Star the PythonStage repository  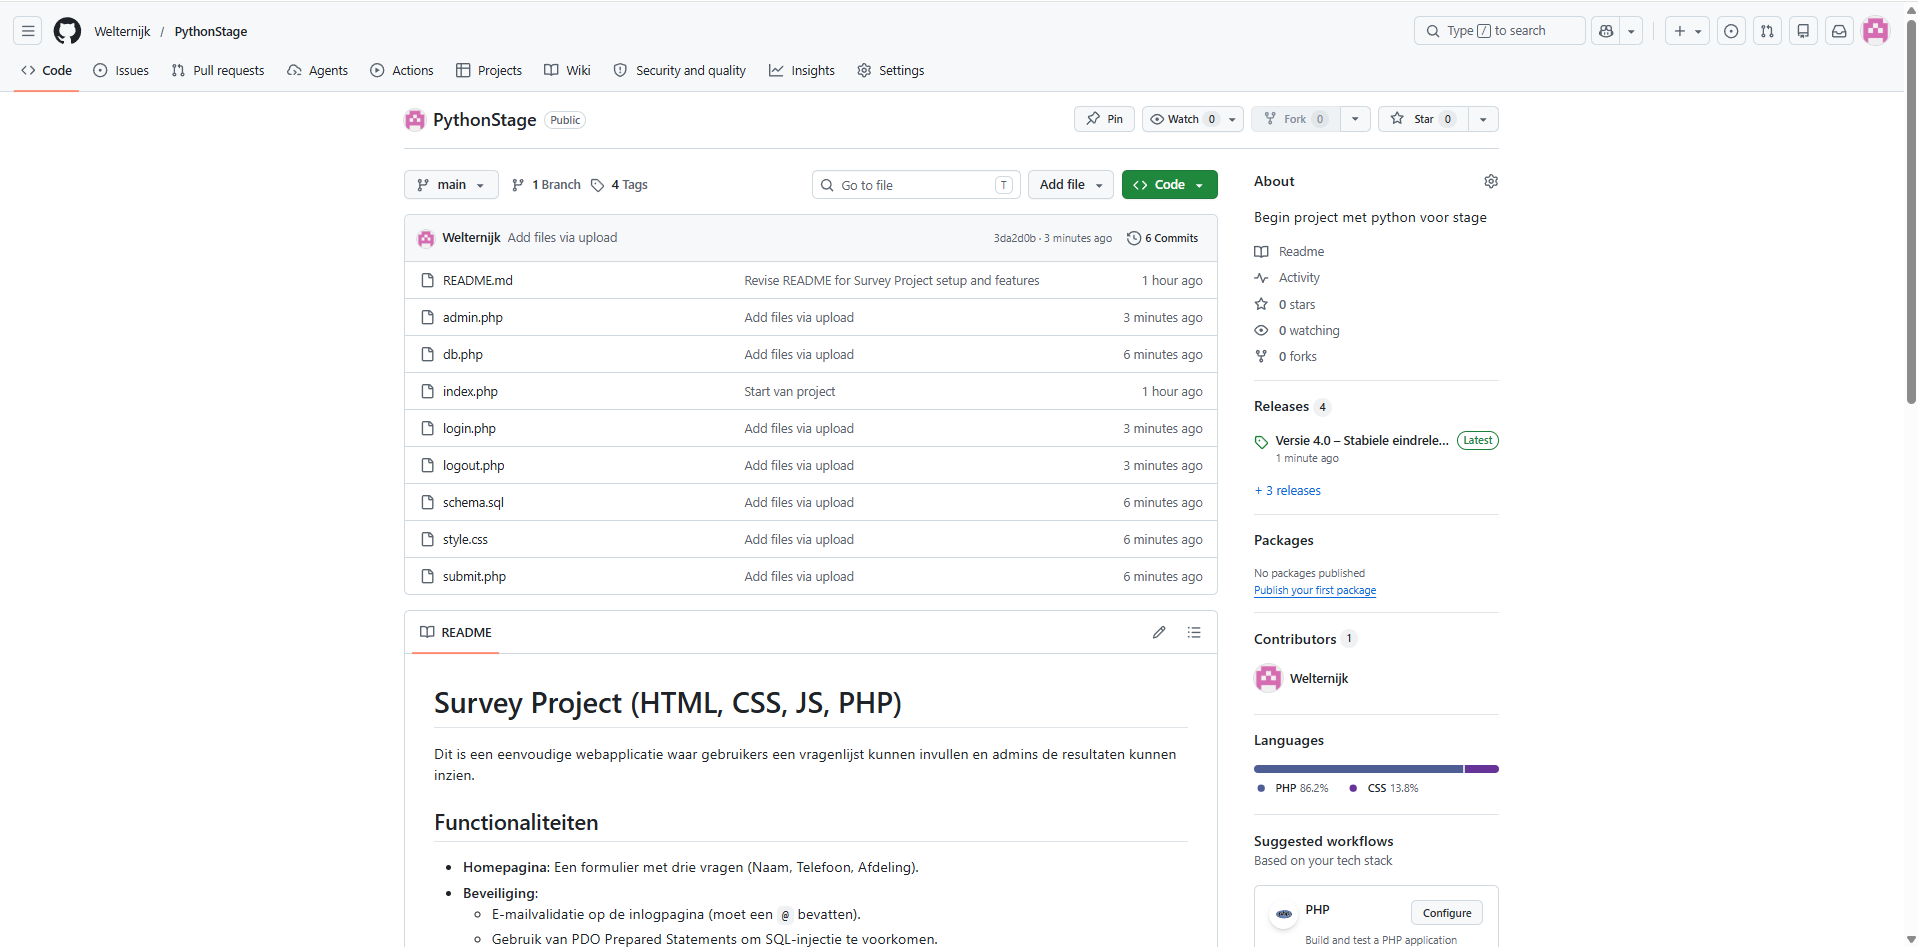[1423, 119]
